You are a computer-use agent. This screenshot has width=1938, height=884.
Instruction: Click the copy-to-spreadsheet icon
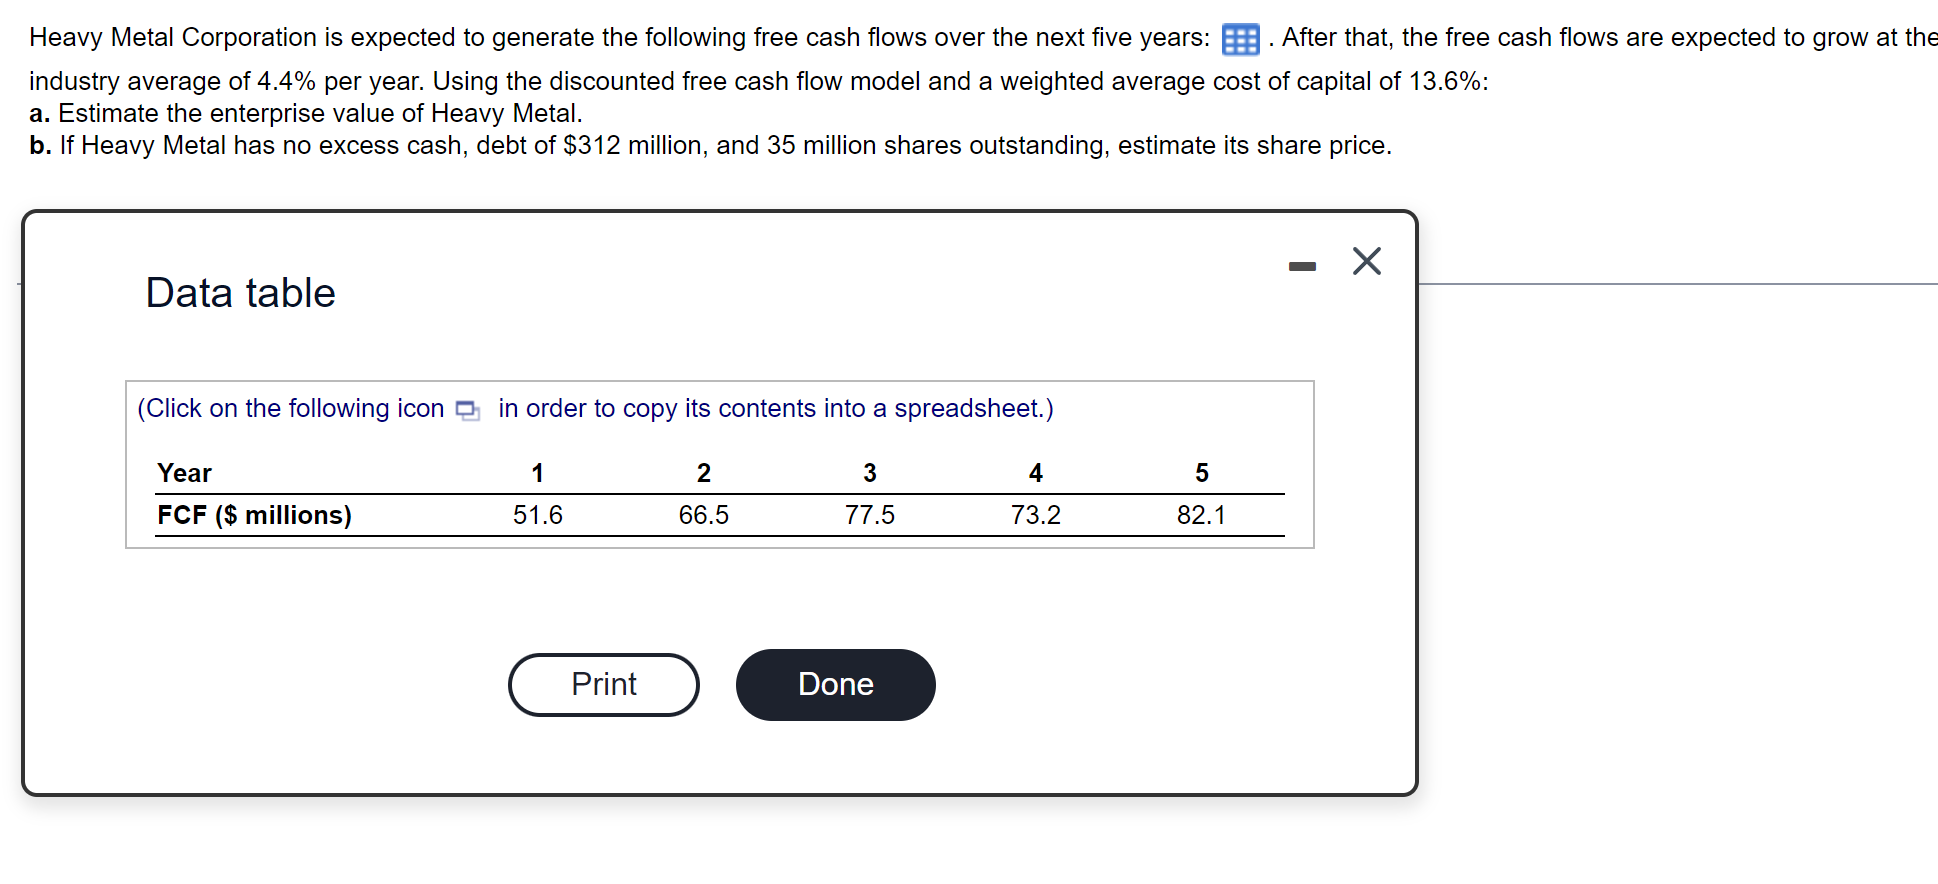[467, 410]
